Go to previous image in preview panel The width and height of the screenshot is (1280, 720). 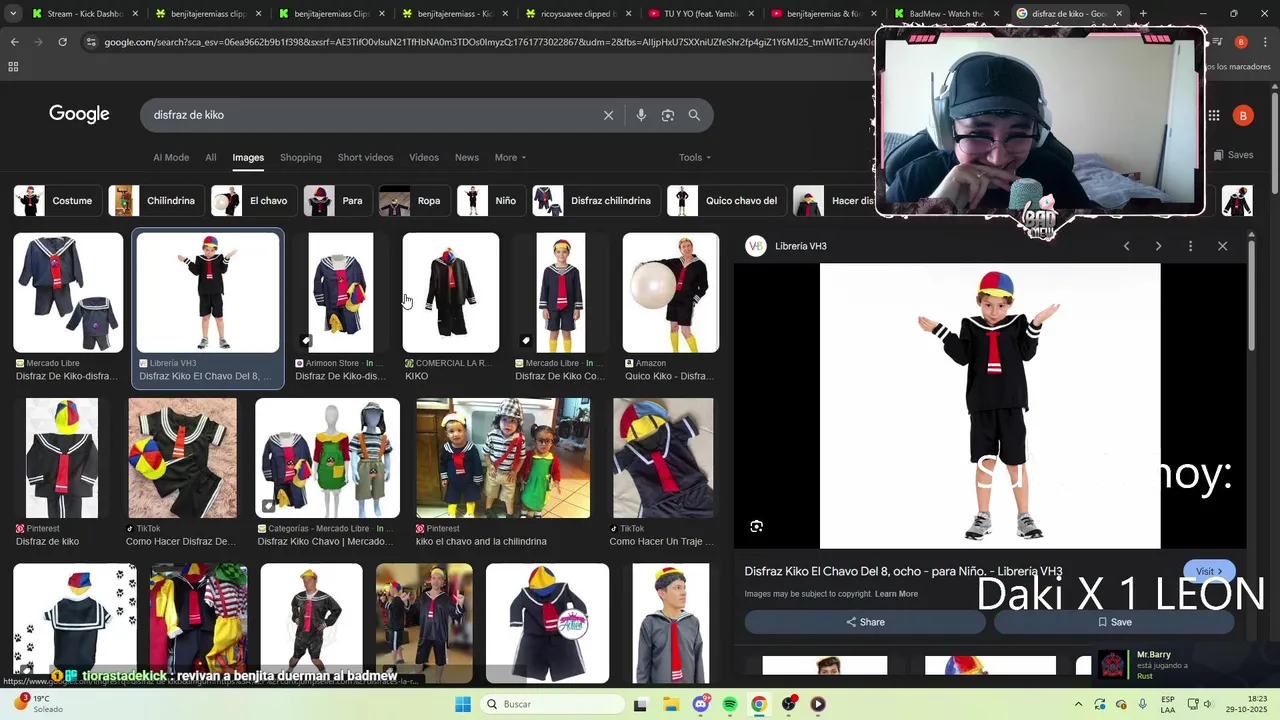tap(1126, 246)
